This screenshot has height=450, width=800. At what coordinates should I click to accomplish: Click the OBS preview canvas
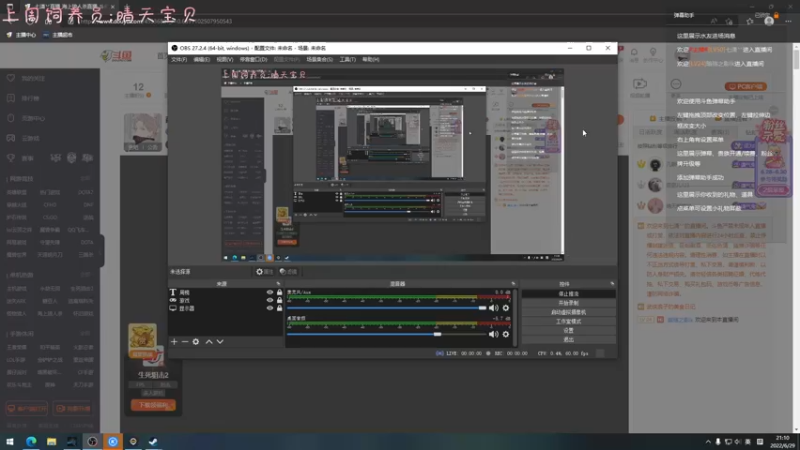pos(393,165)
